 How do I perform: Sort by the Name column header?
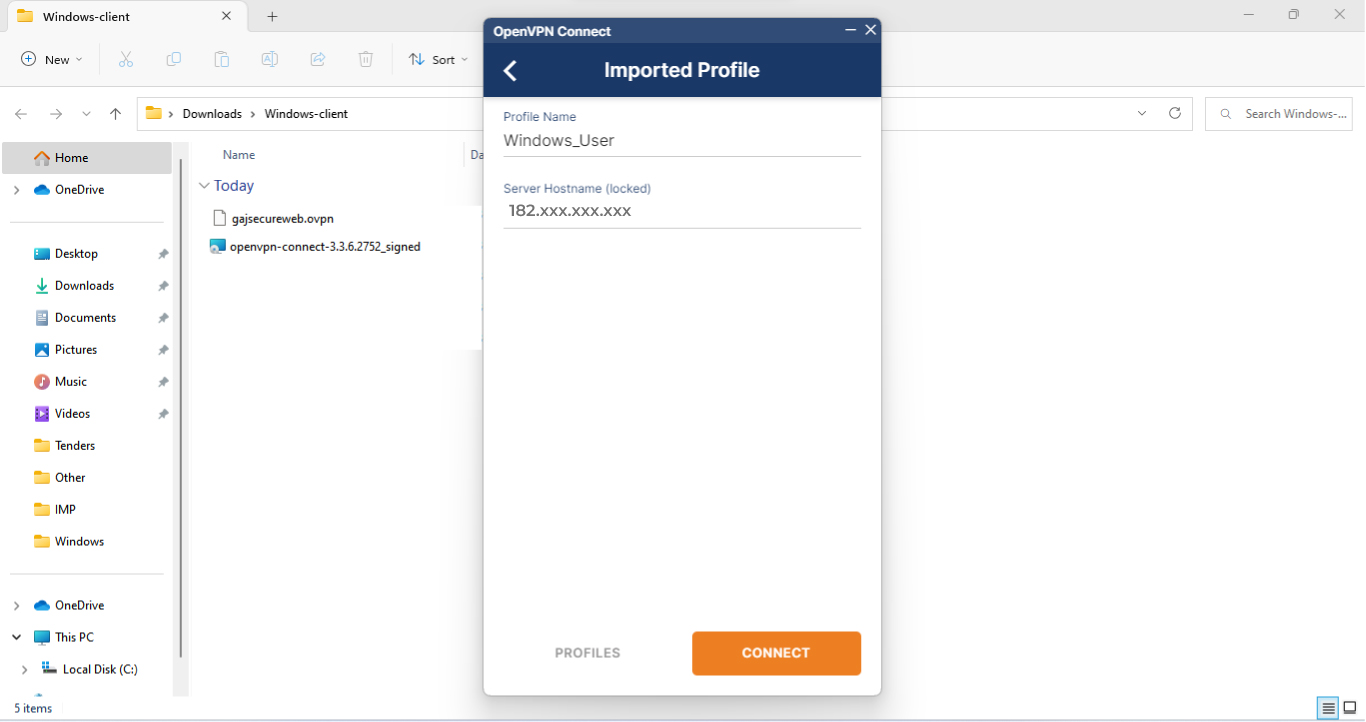(x=239, y=155)
